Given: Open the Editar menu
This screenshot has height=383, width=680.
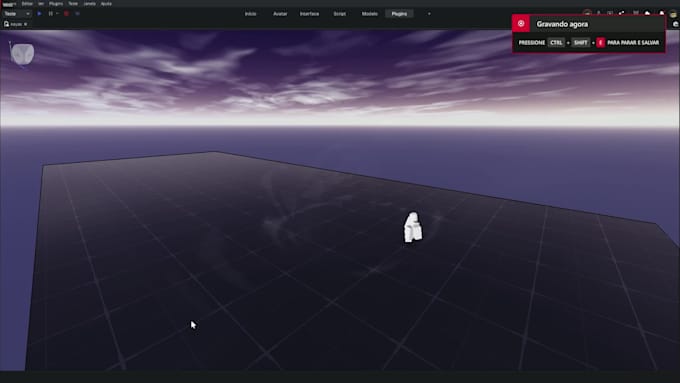Looking at the screenshot, I should pos(27,3).
